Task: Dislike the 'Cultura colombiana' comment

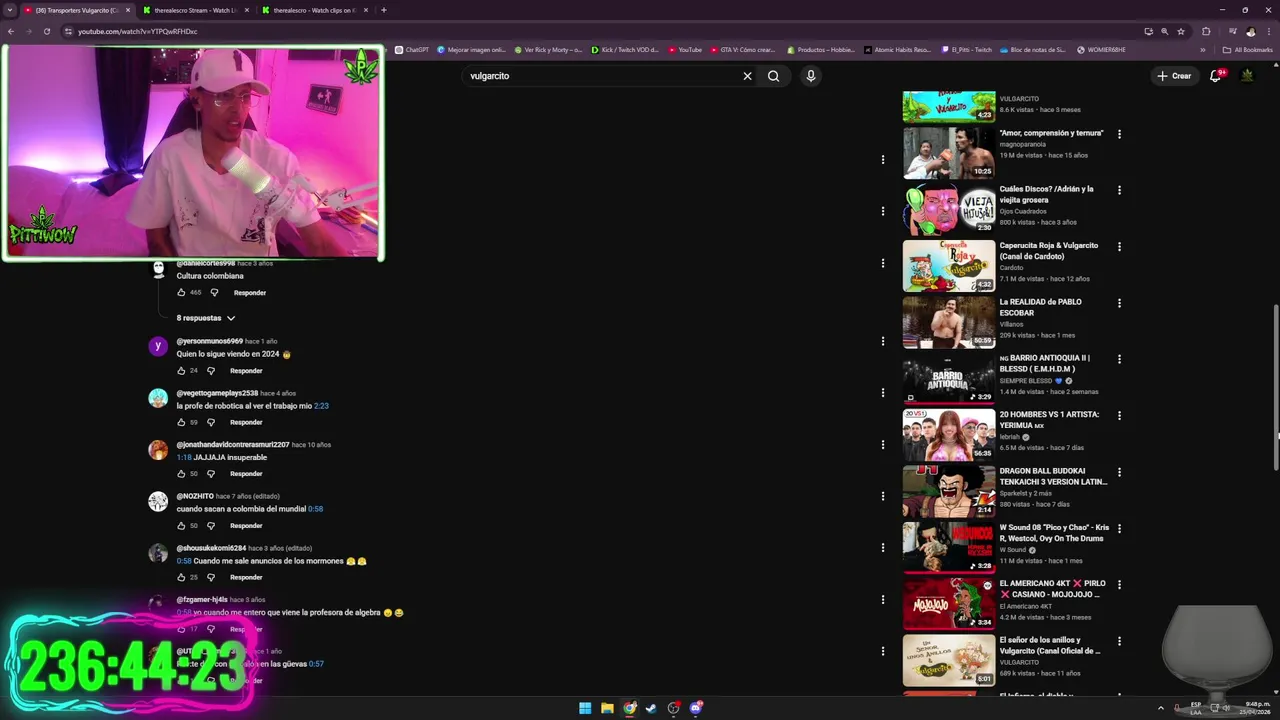Action: coord(214,293)
